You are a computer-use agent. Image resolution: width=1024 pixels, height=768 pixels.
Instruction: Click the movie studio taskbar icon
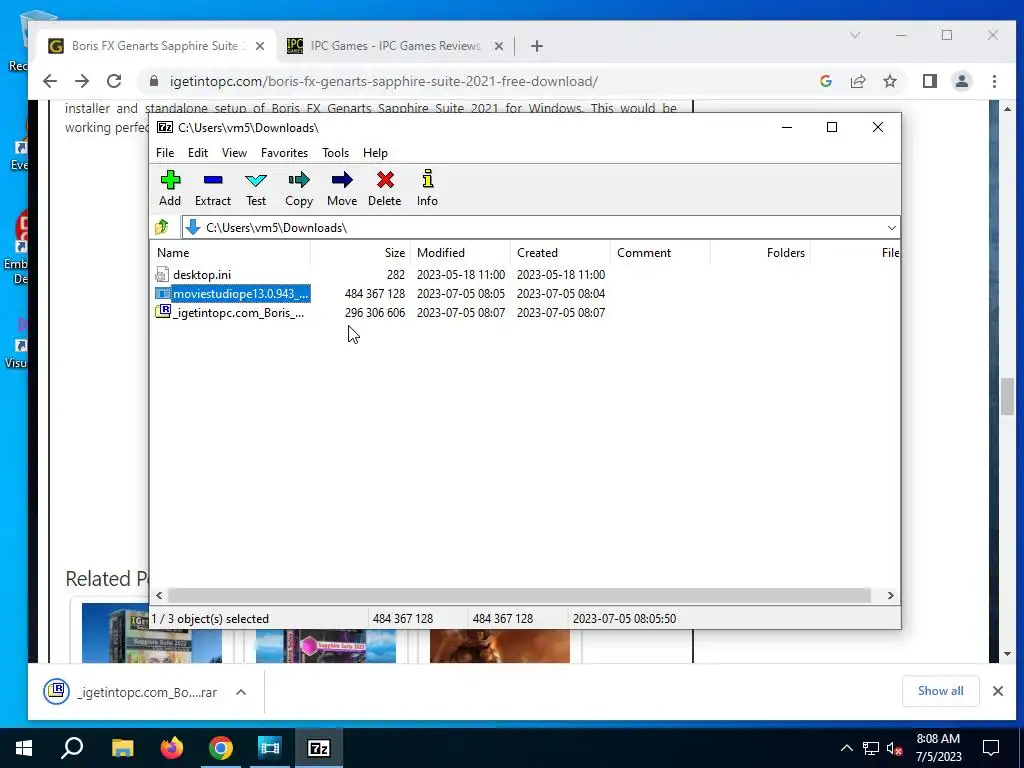point(269,748)
